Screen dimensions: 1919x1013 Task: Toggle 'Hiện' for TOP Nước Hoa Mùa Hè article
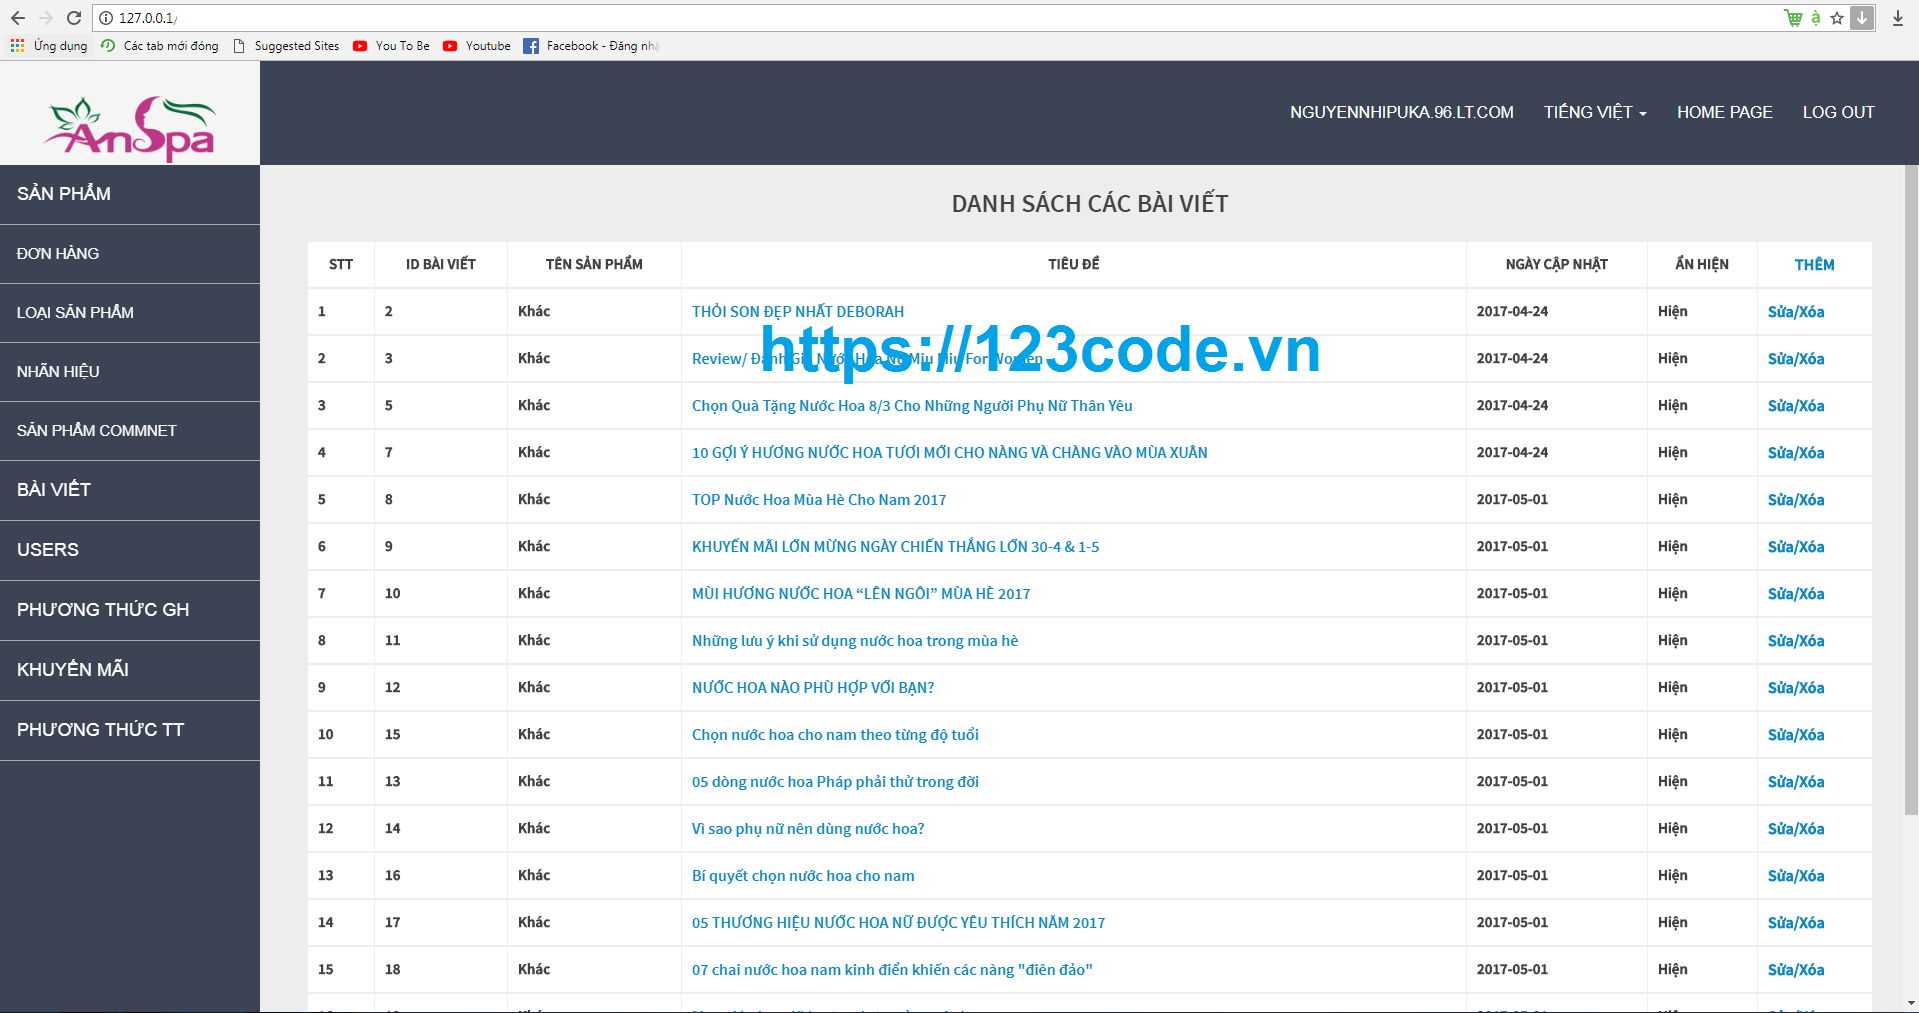(x=1672, y=499)
